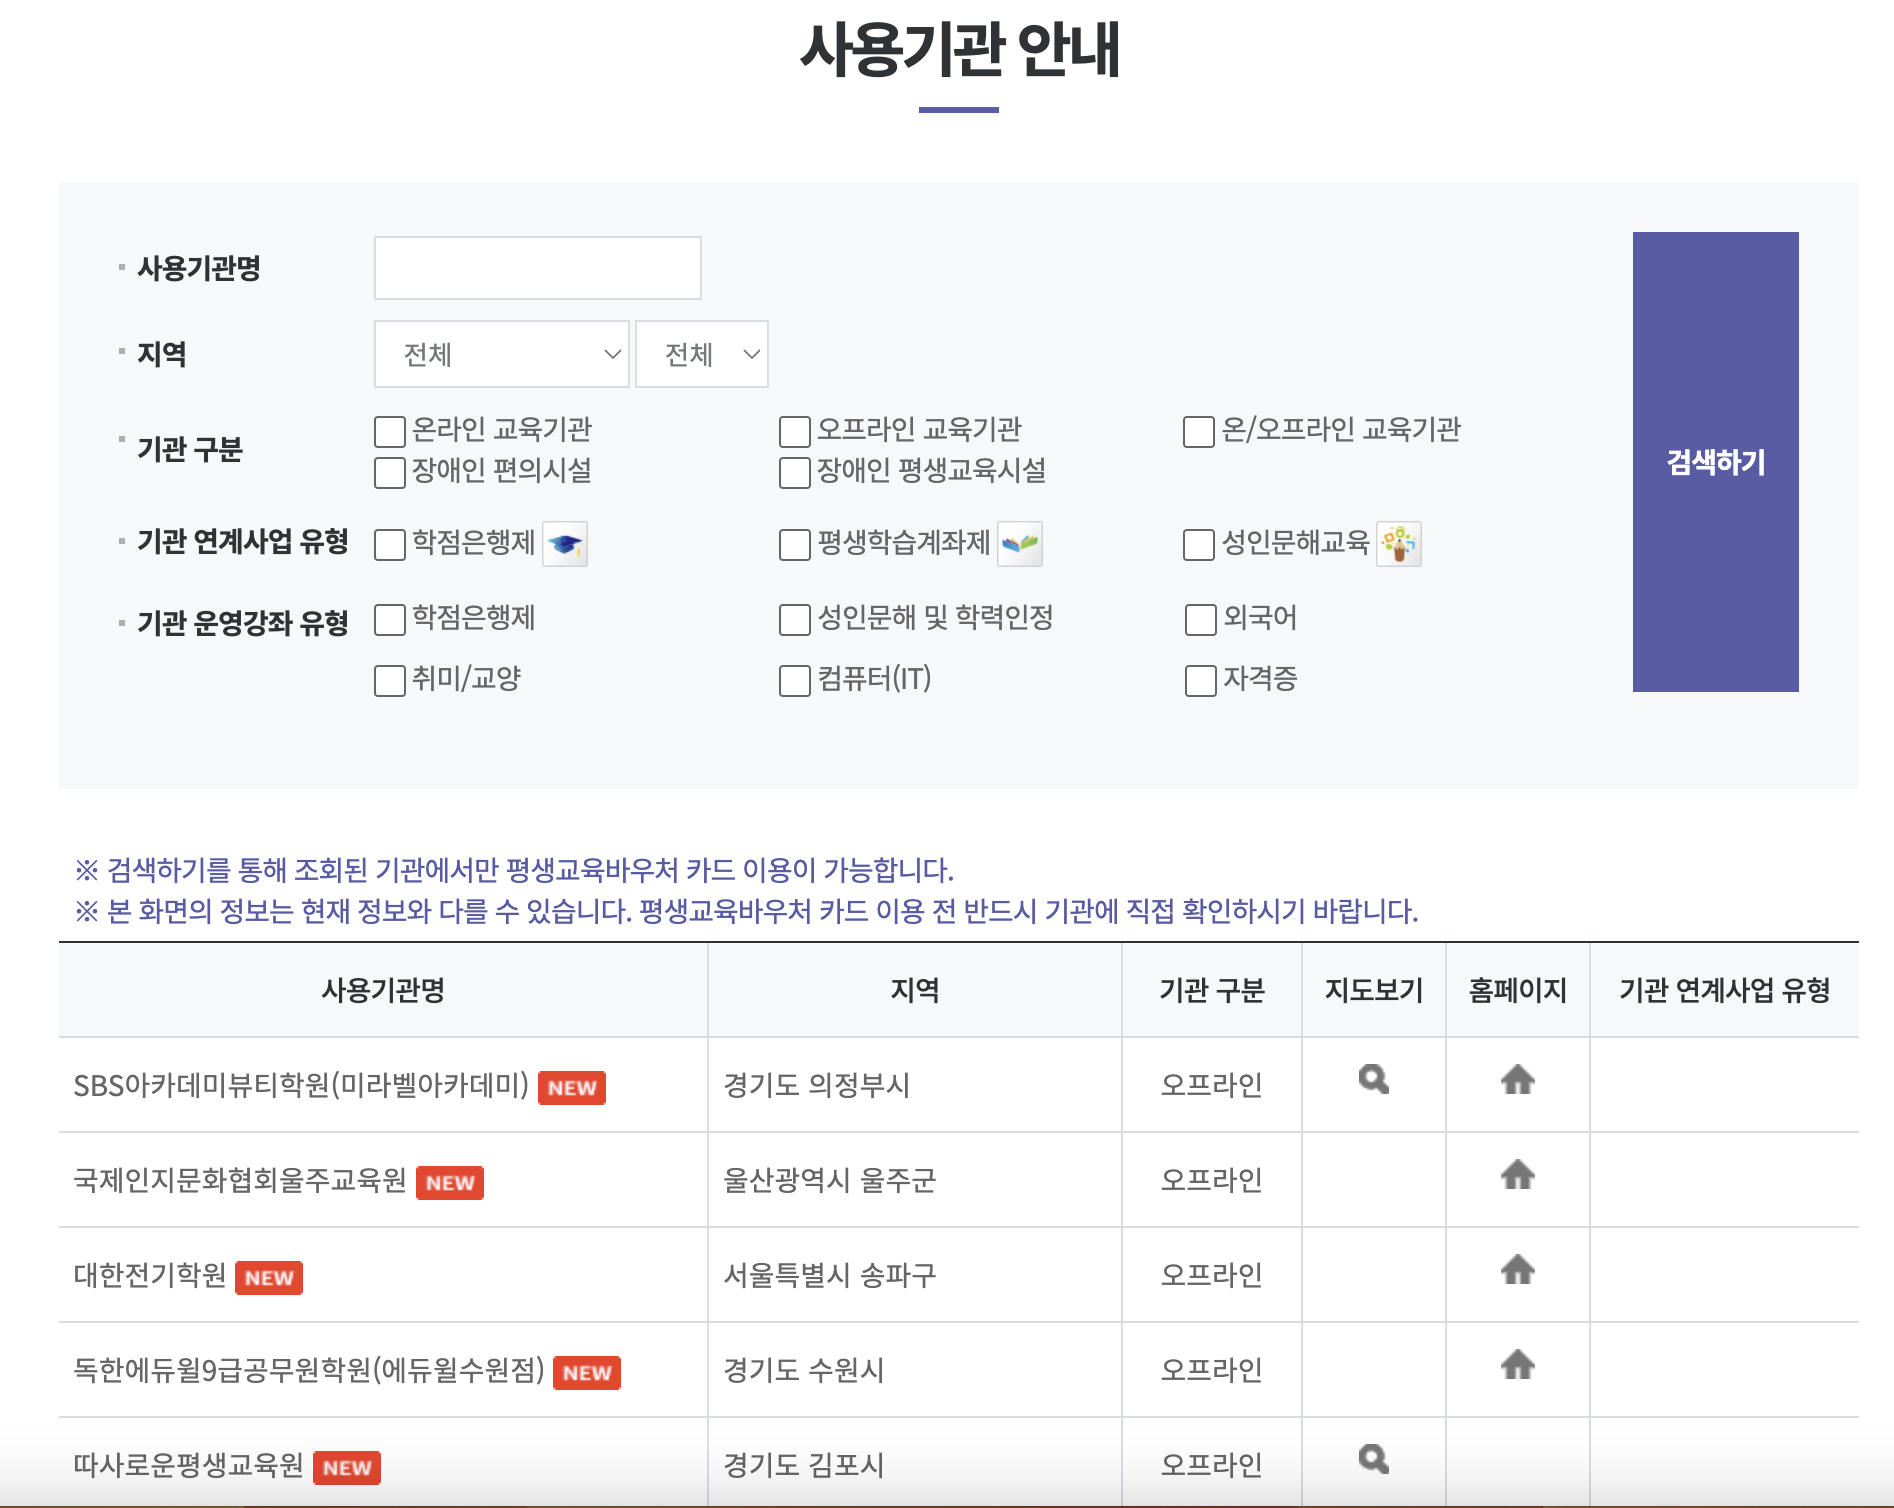Tick 평생학습계좌제 checkbox
The image size is (1894, 1508).
point(795,545)
